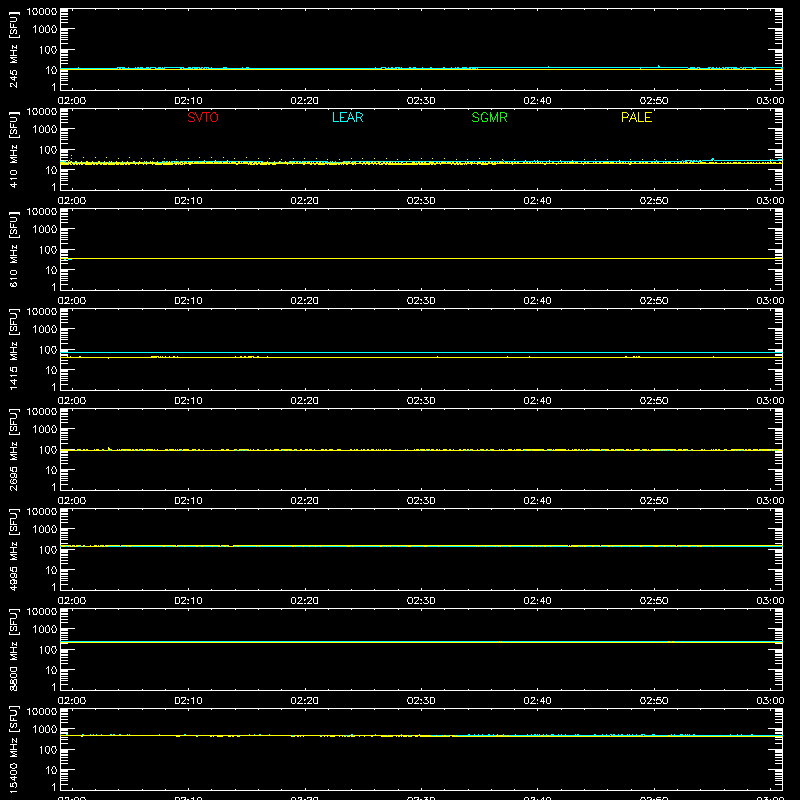This screenshot has height=800, width=800.
Task: Click the green SGMR station legend label
Action: (x=489, y=117)
